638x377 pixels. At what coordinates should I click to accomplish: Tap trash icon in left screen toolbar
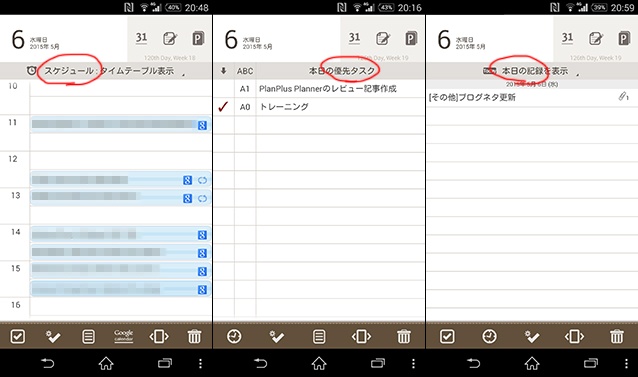click(x=194, y=336)
